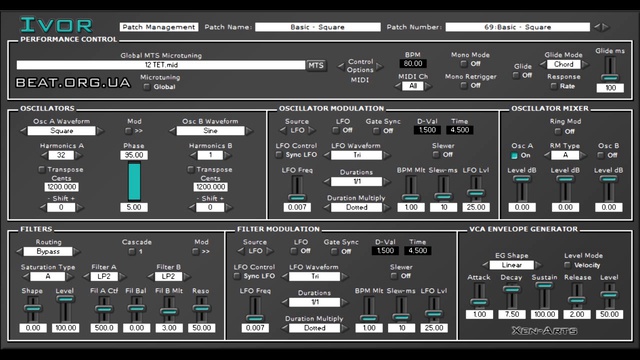Click the oscillator Phase teal slider

pos(134,181)
